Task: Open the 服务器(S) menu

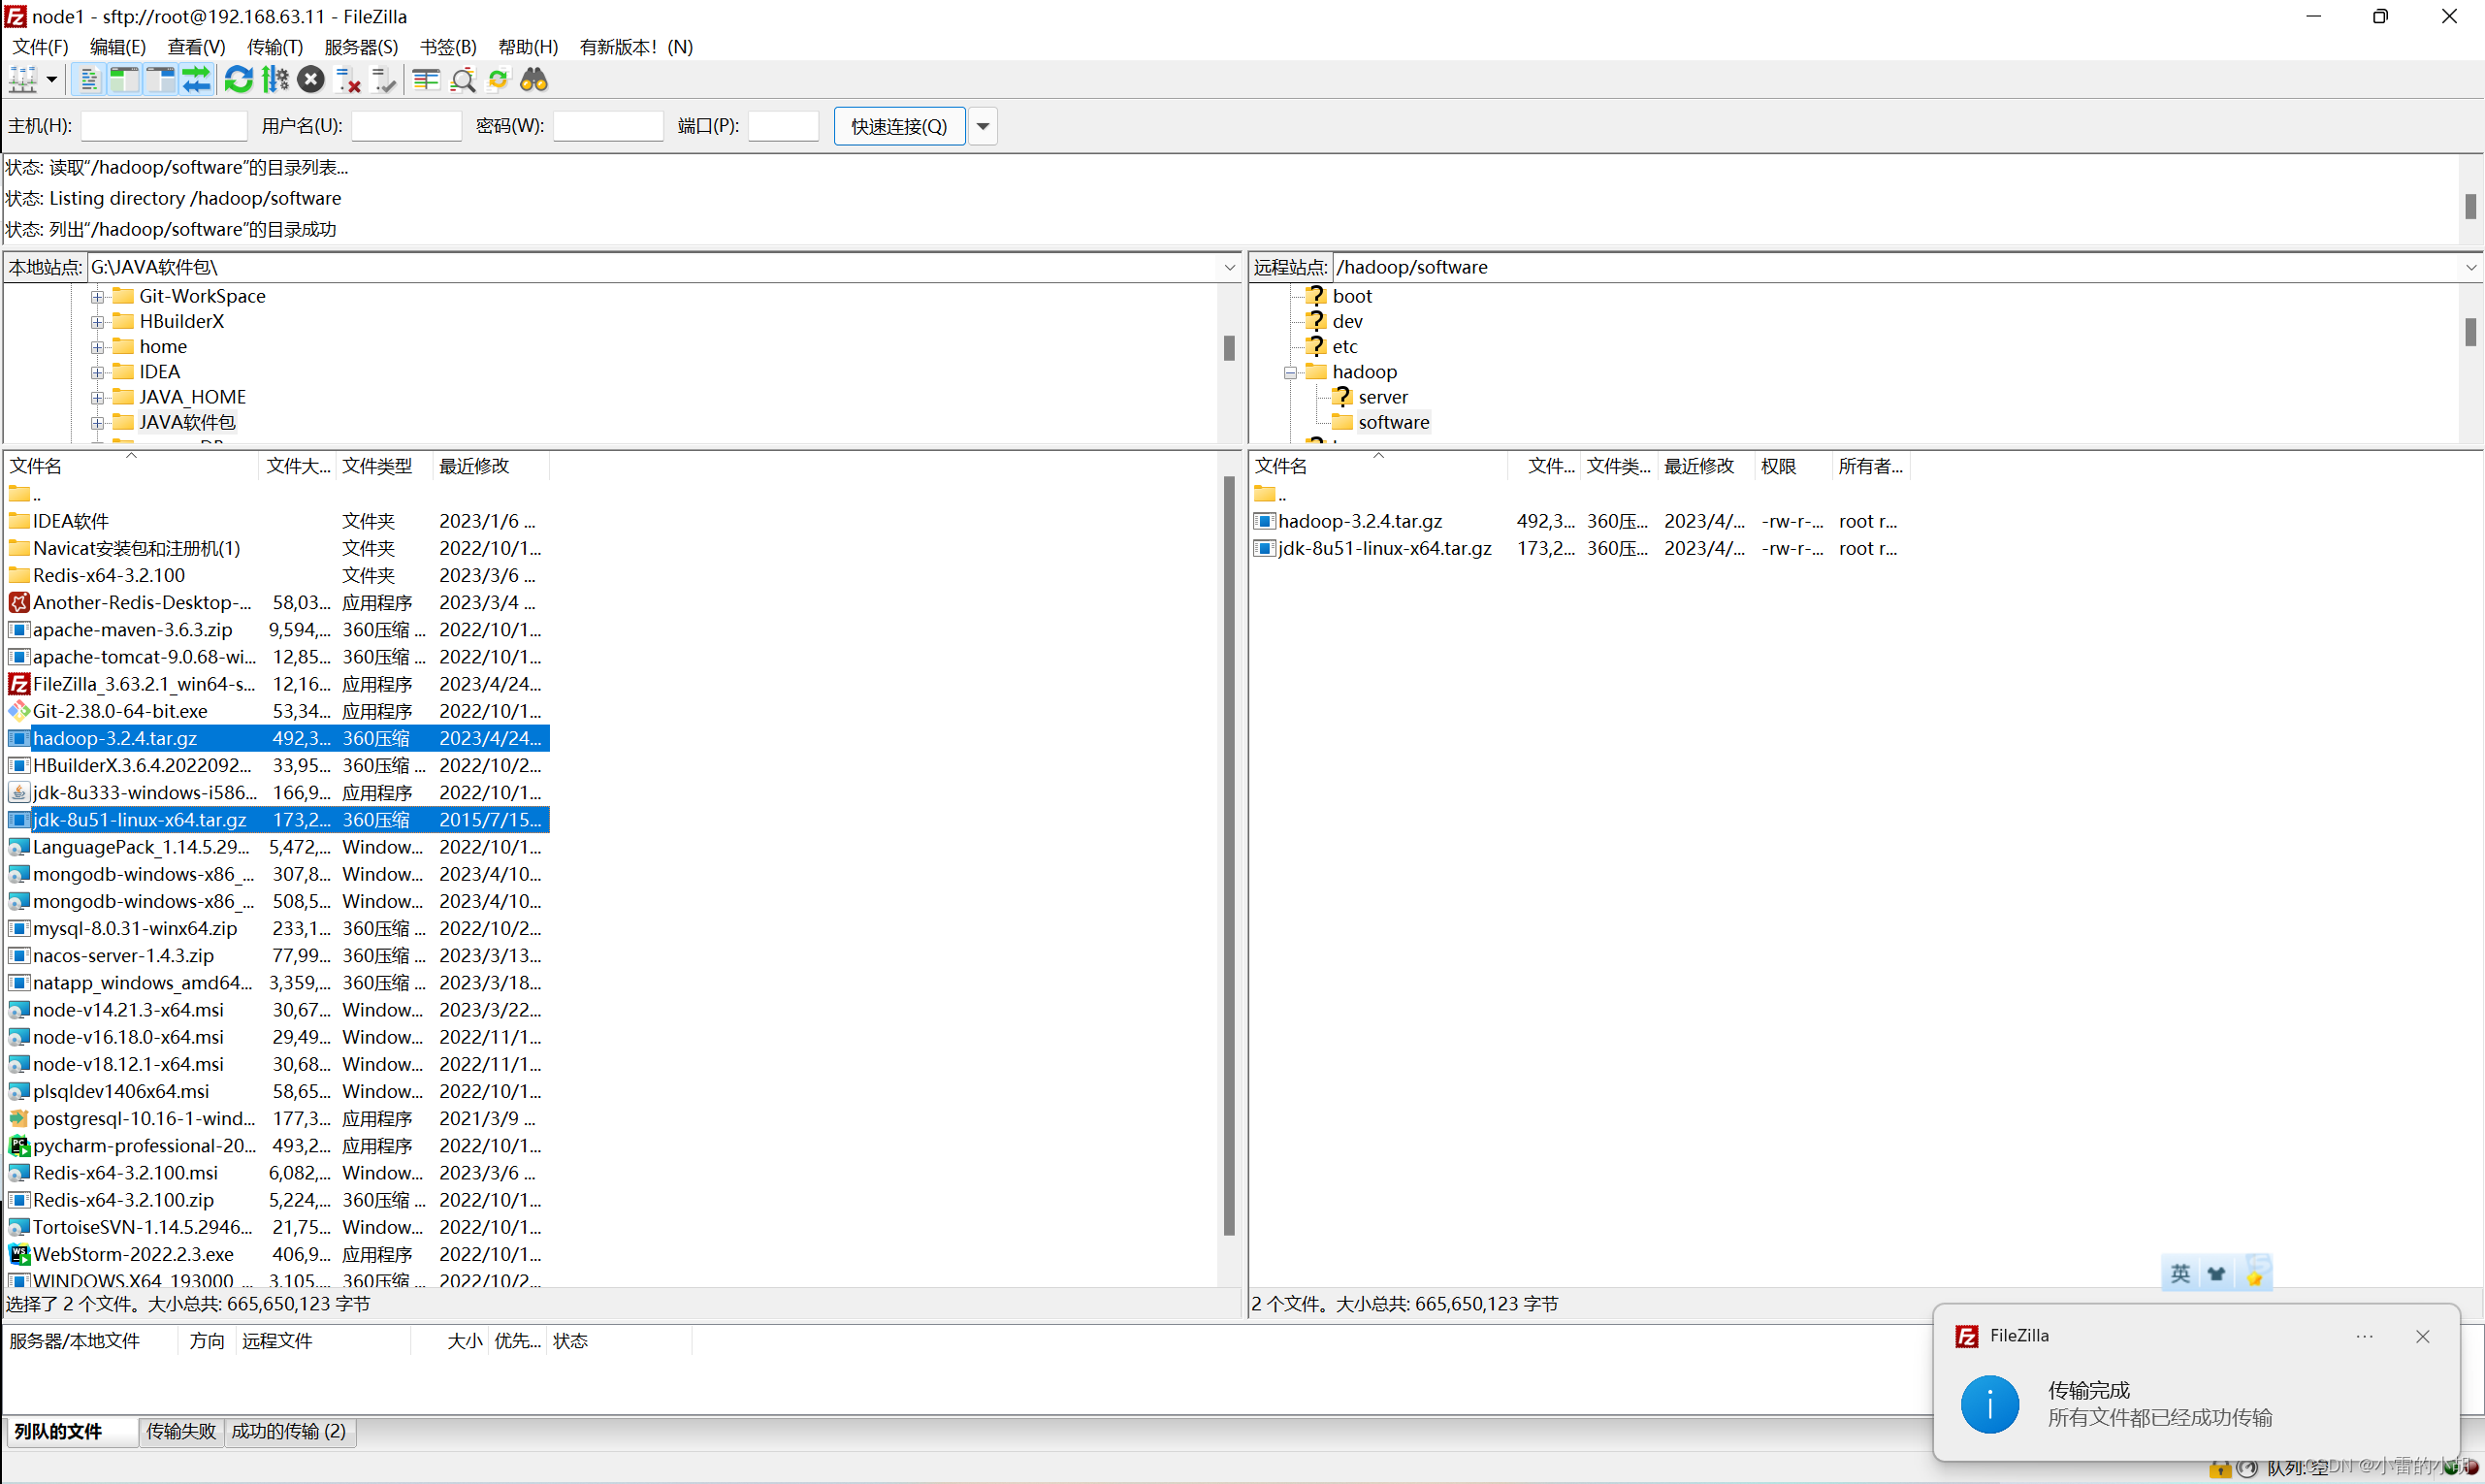Action: [x=361, y=47]
